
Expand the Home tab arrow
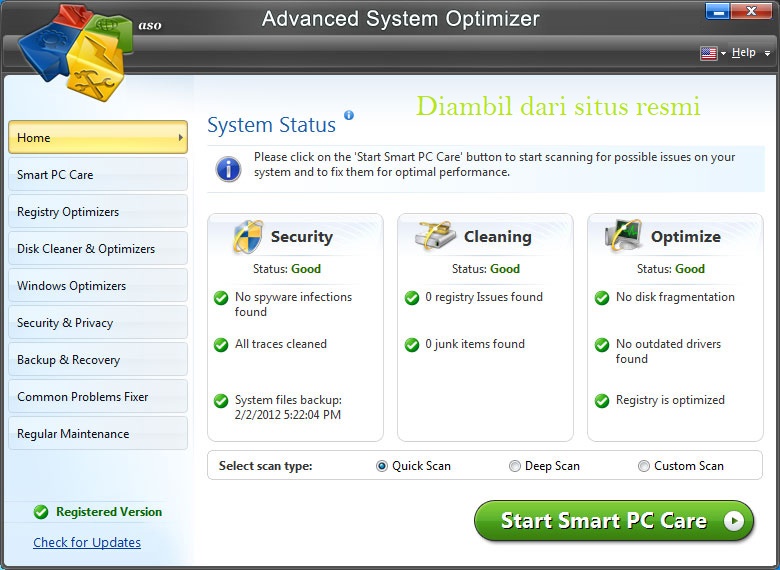pyautogui.click(x=181, y=137)
